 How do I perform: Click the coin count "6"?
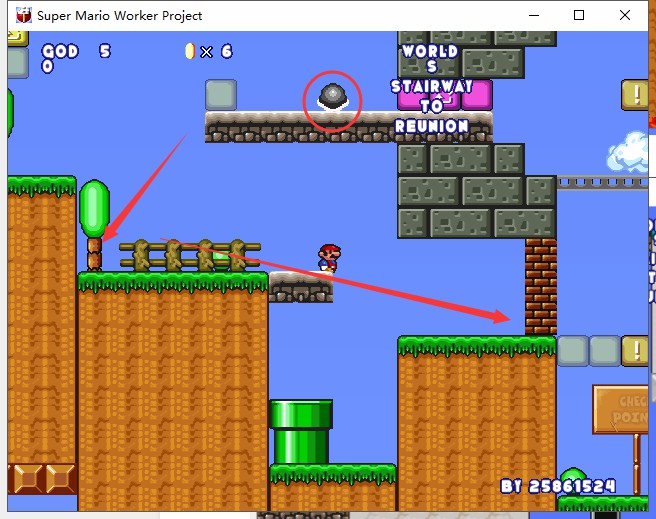coord(226,51)
